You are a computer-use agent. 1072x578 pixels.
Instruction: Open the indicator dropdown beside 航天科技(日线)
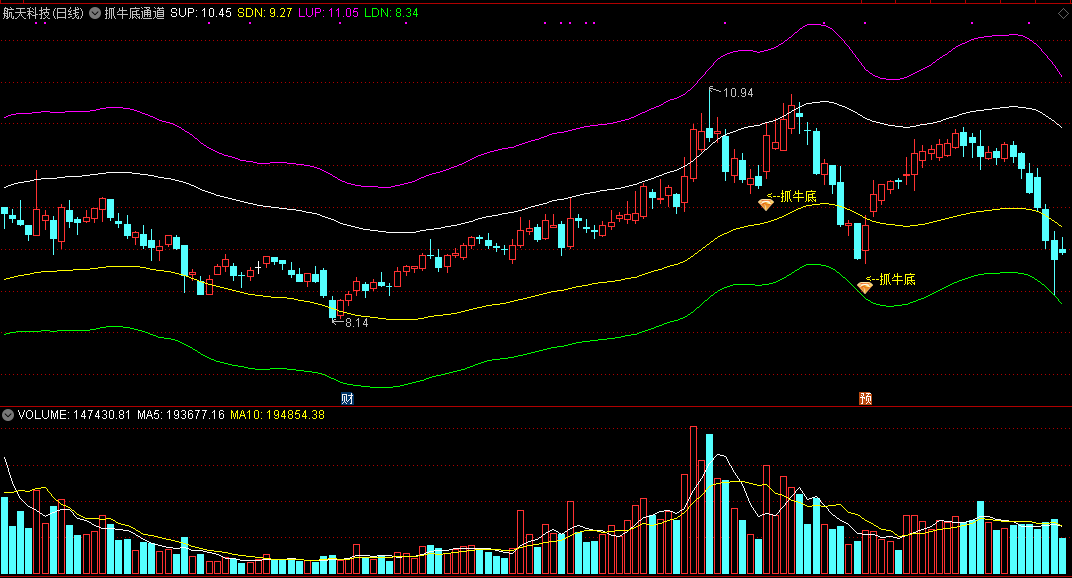(x=95, y=13)
